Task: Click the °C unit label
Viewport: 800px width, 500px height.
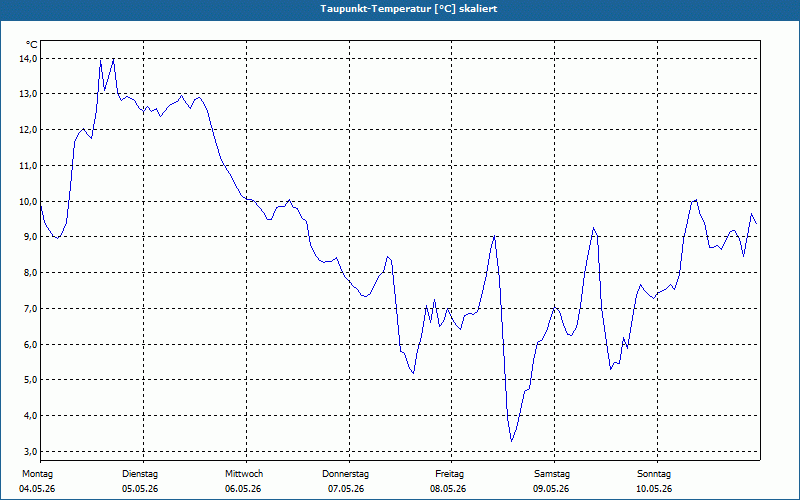Action: 32,45
